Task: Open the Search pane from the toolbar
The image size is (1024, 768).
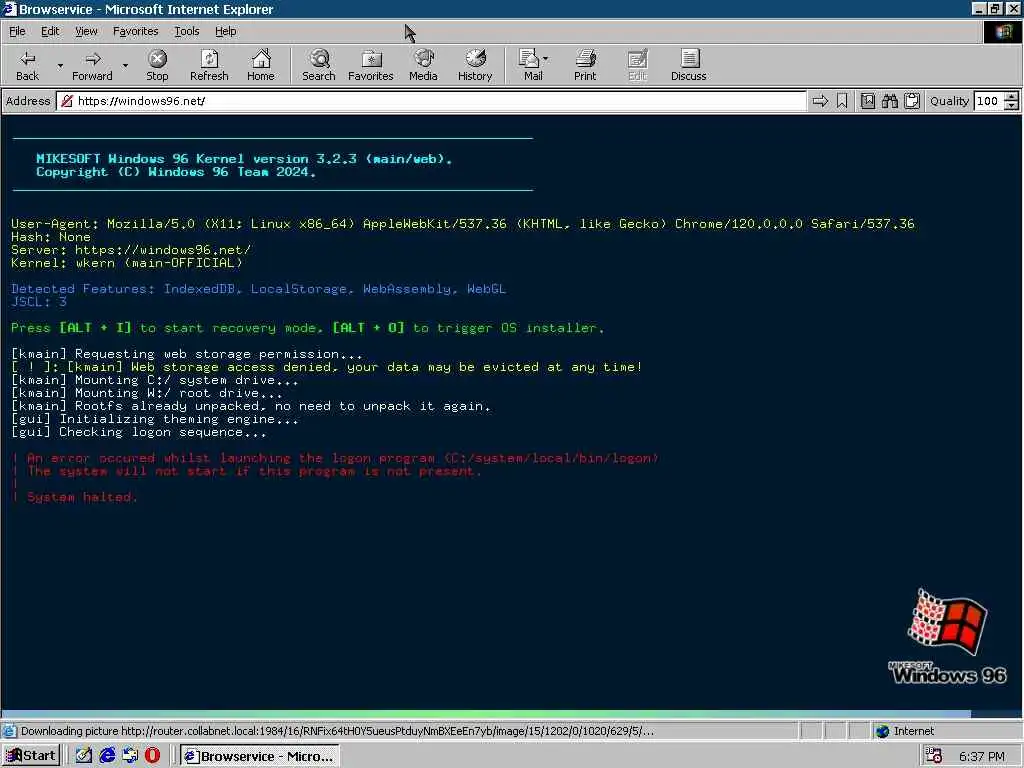Action: pyautogui.click(x=319, y=65)
